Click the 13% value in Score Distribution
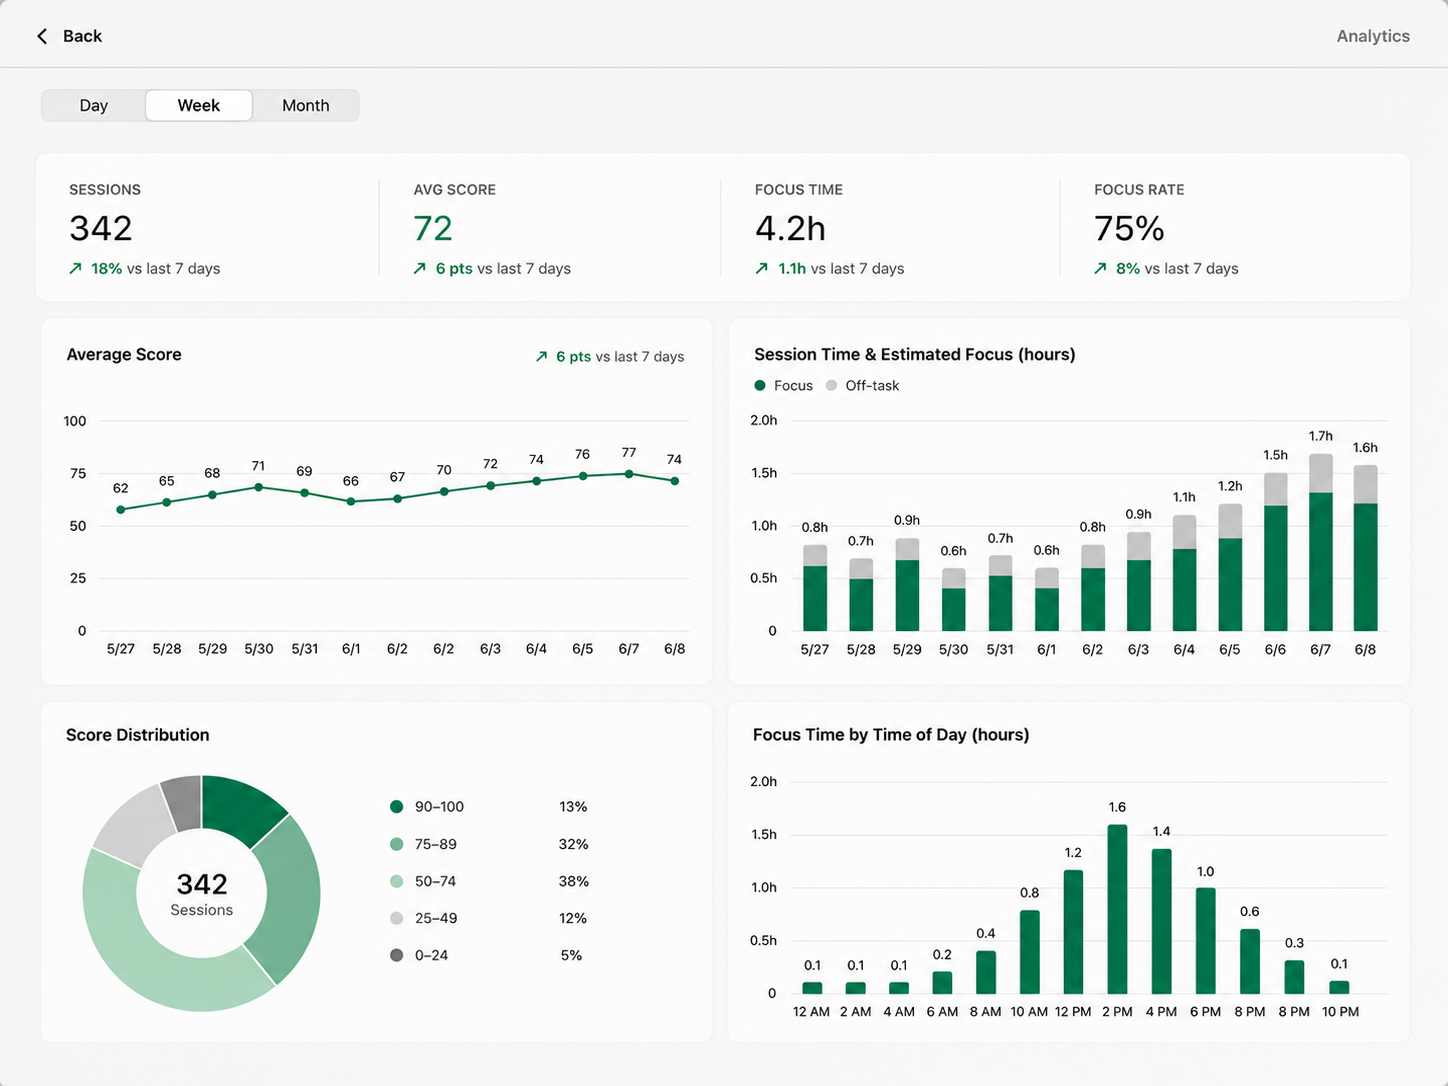The height and width of the screenshot is (1086, 1448). coord(573,807)
